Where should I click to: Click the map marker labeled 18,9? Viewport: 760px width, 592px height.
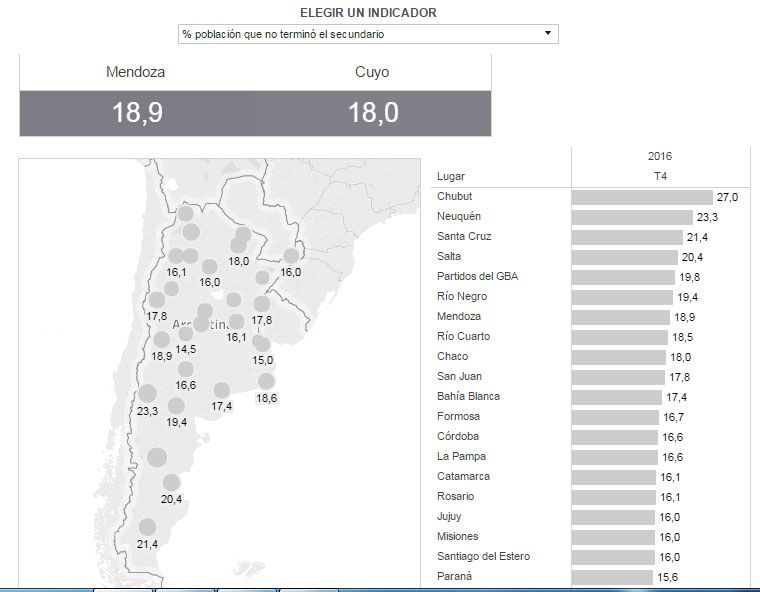tap(161, 340)
